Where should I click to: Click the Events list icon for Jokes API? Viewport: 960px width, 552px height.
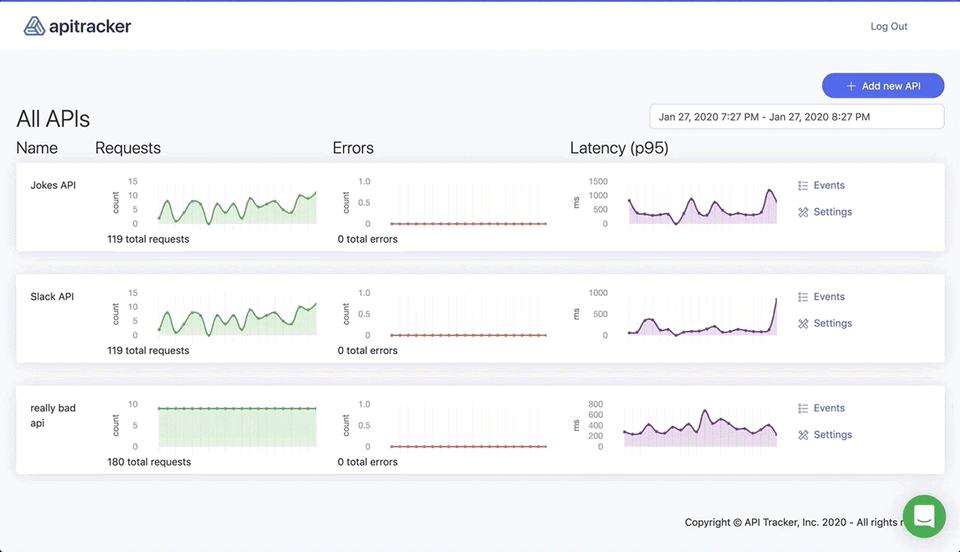pyautogui.click(x=803, y=185)
